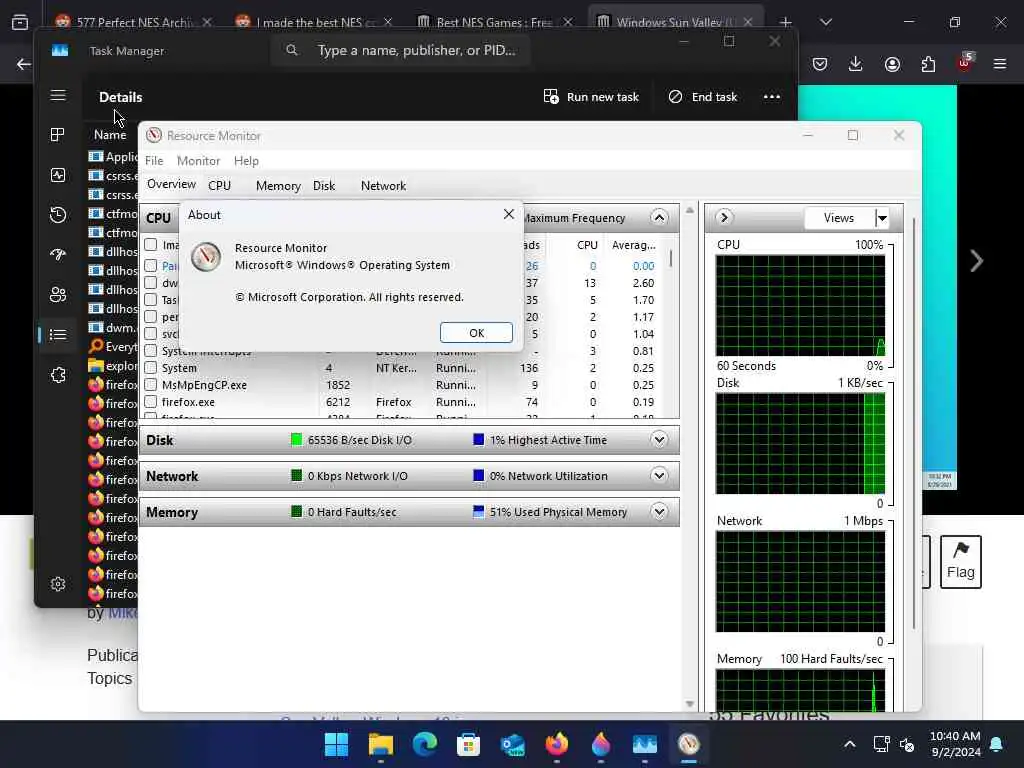Viewport: 1024px width, 768px height.
Task: Open Firefox application hamburger menu
Action: click(x=1000, y=64)
